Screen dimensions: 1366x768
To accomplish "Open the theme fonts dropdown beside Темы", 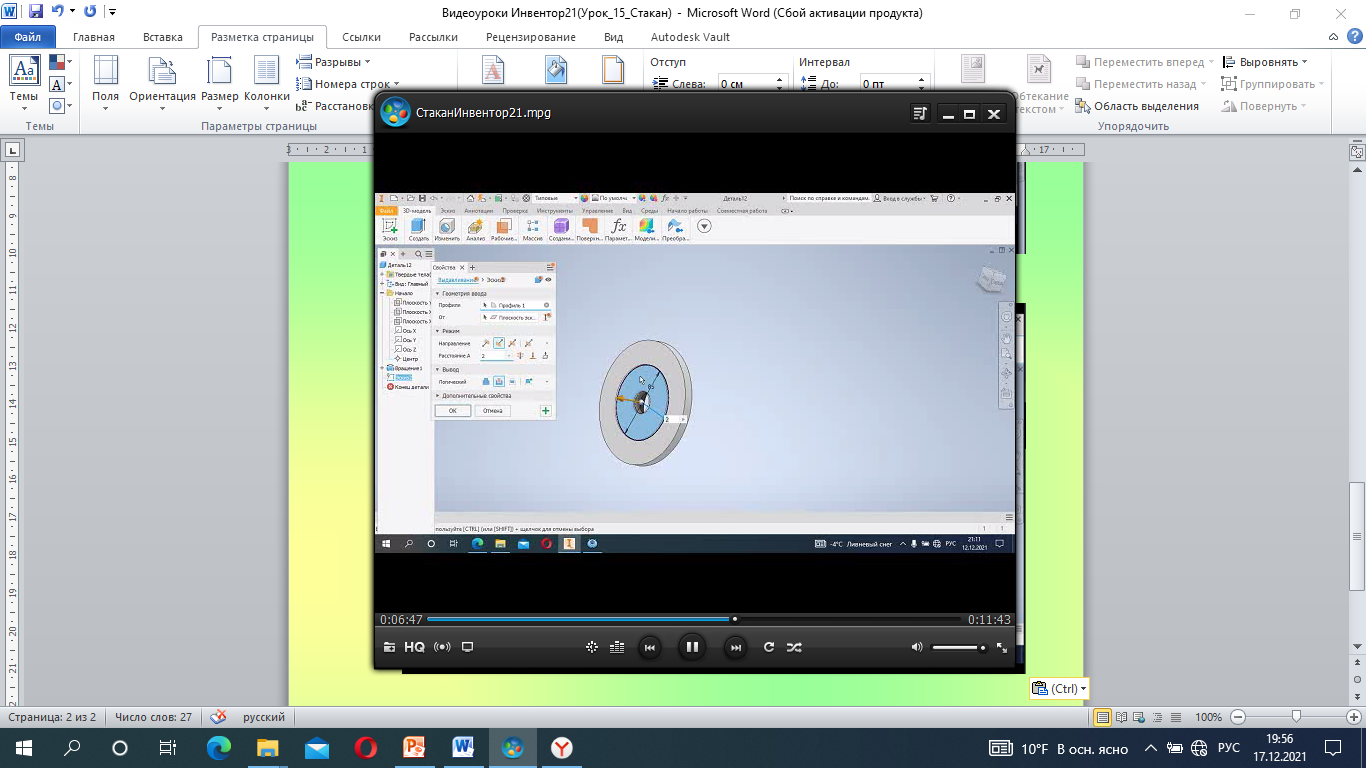I will (x=59, y=84).
